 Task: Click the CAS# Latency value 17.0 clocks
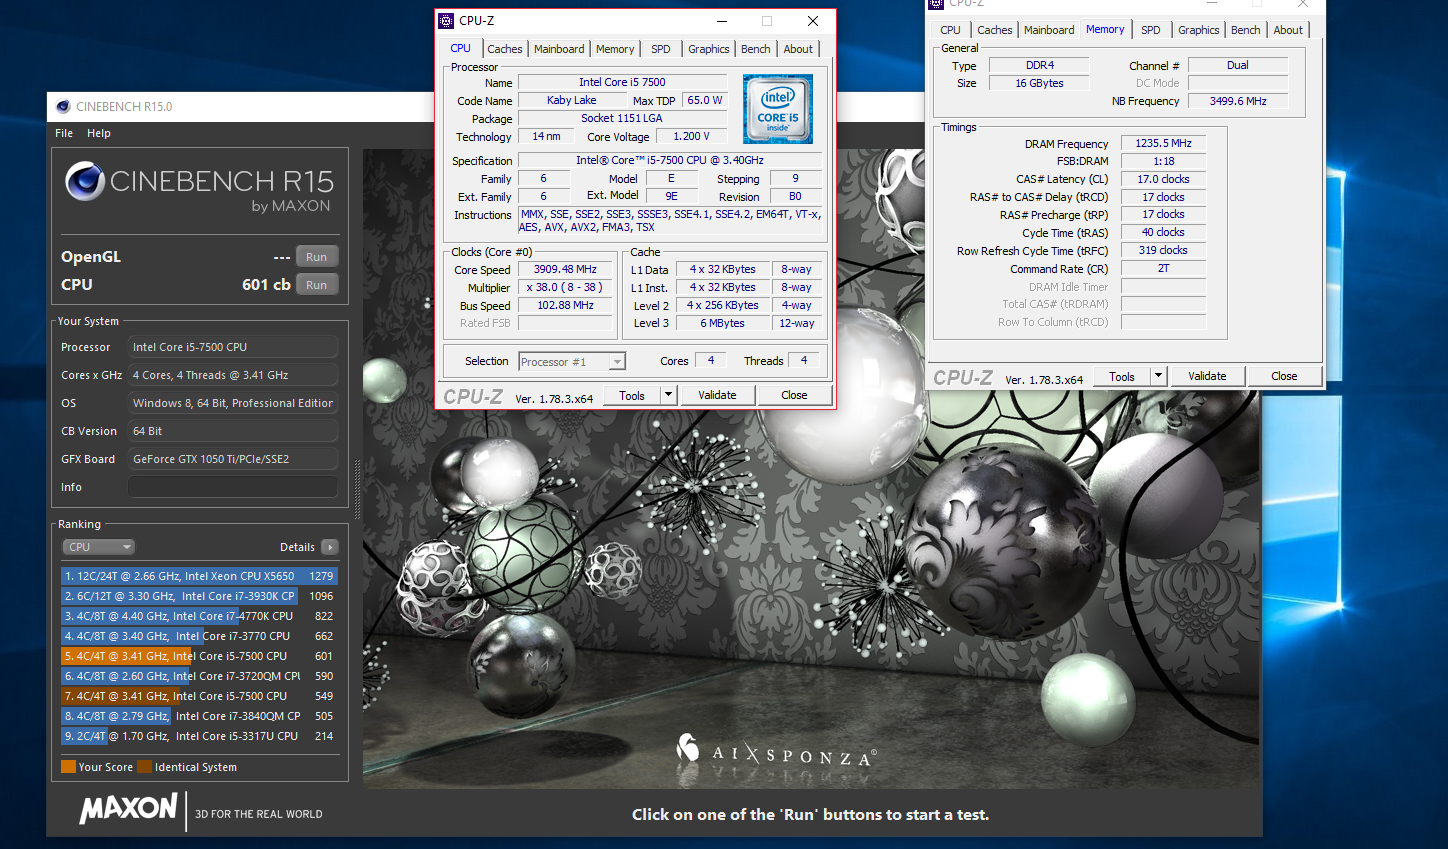tap(1163, 179)
